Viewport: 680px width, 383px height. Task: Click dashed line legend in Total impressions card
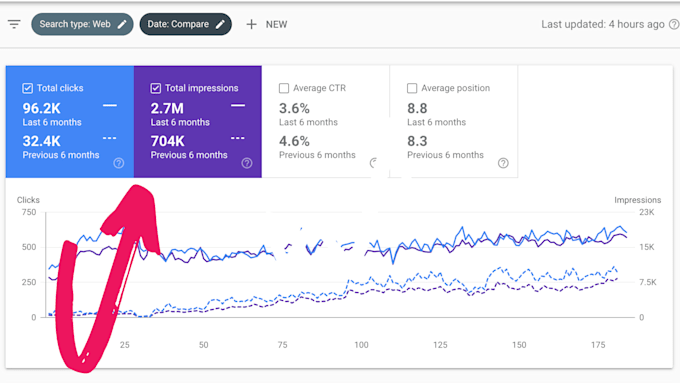pos(238,138)
